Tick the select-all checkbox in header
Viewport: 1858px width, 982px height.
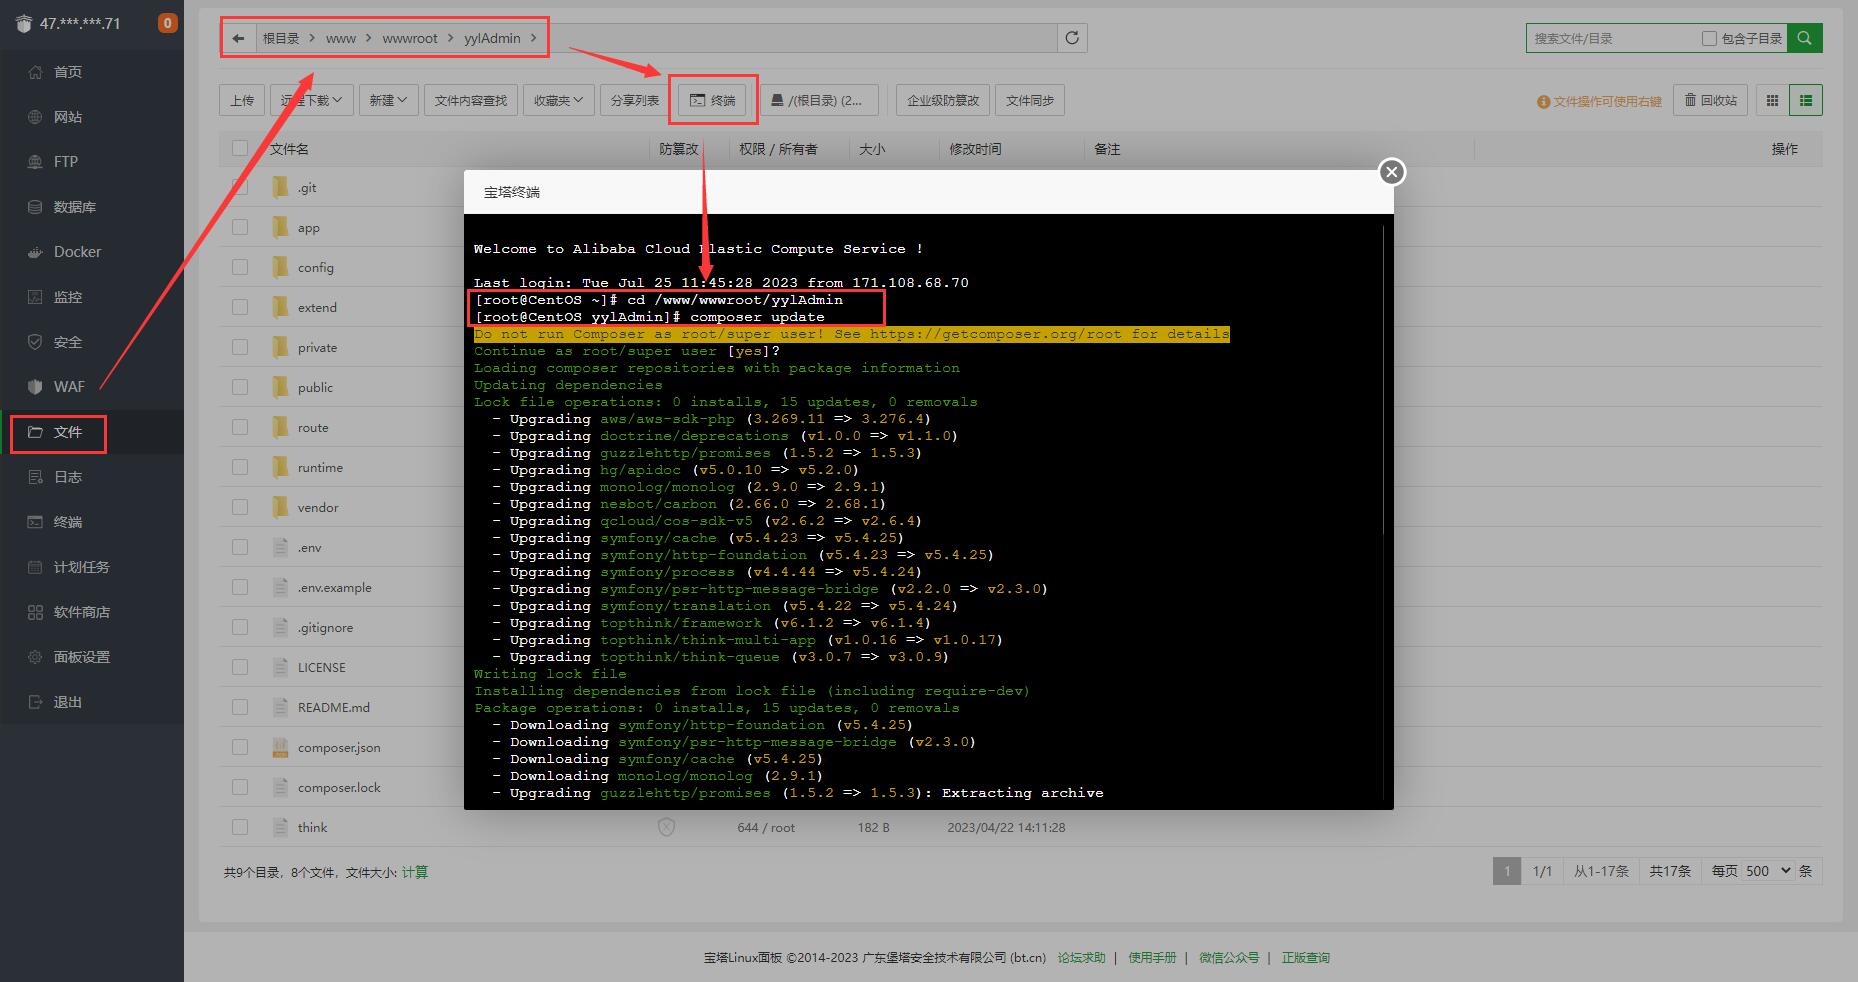240,148
